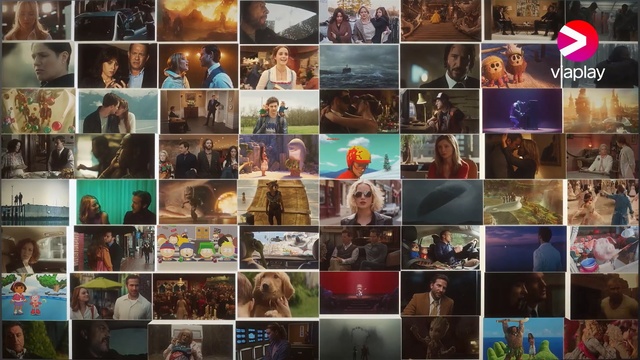Open the pink stuffed toys thumbnail

604,249
